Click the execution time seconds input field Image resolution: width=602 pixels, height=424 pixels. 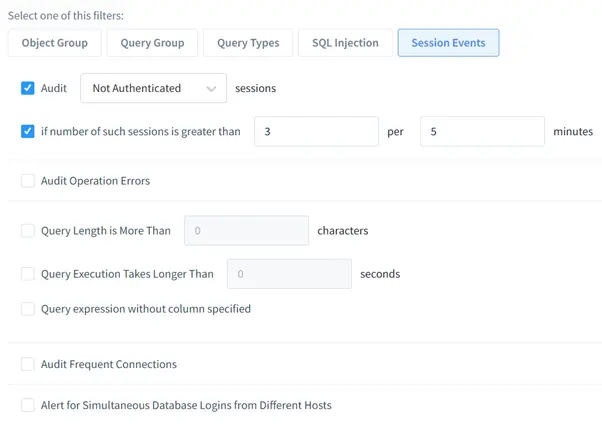289,274
